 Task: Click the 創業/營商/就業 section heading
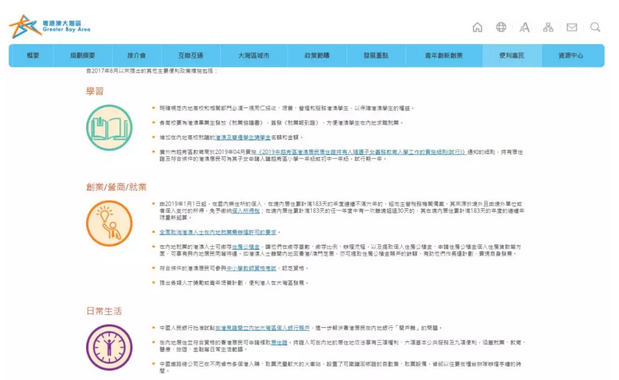(x=116, y=187)
